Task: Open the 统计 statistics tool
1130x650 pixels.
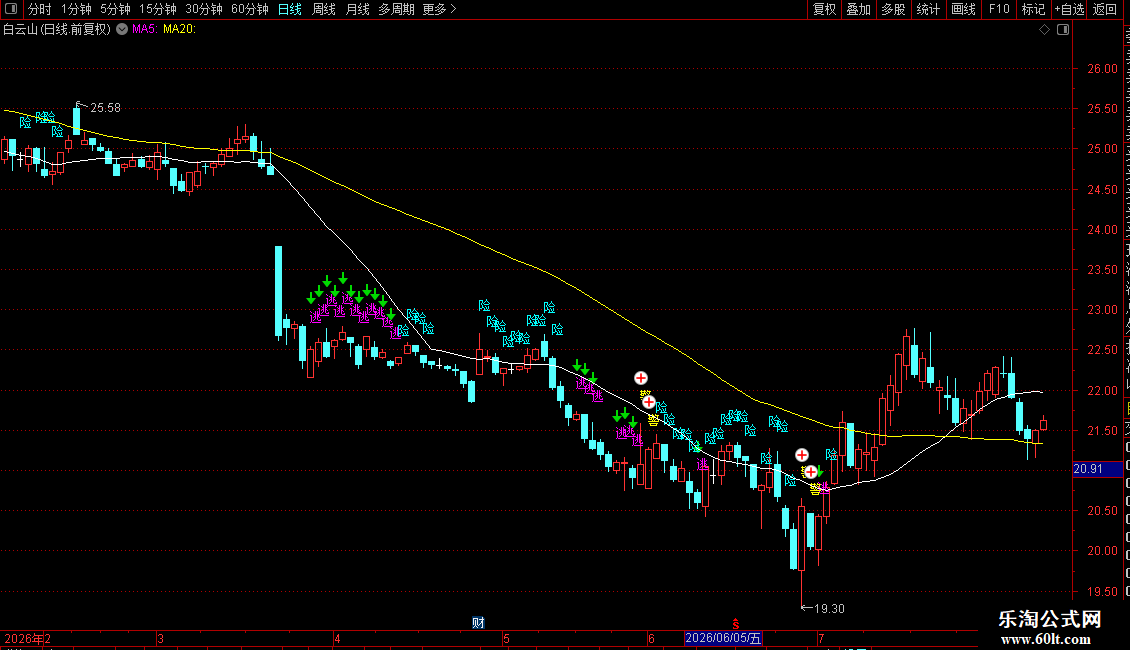Action: tap(927, 9)
